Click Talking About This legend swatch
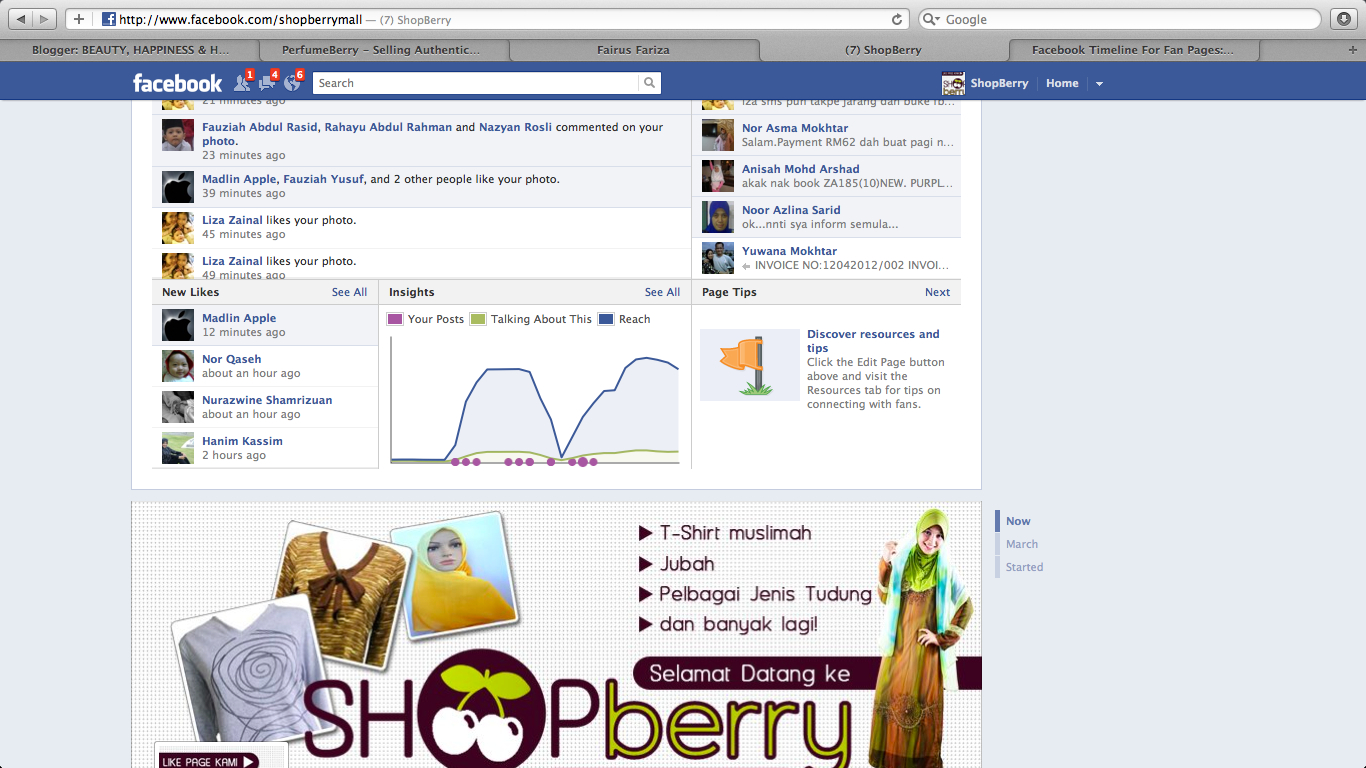Screen dimensions: 1366x768 [x=478, y=319]
